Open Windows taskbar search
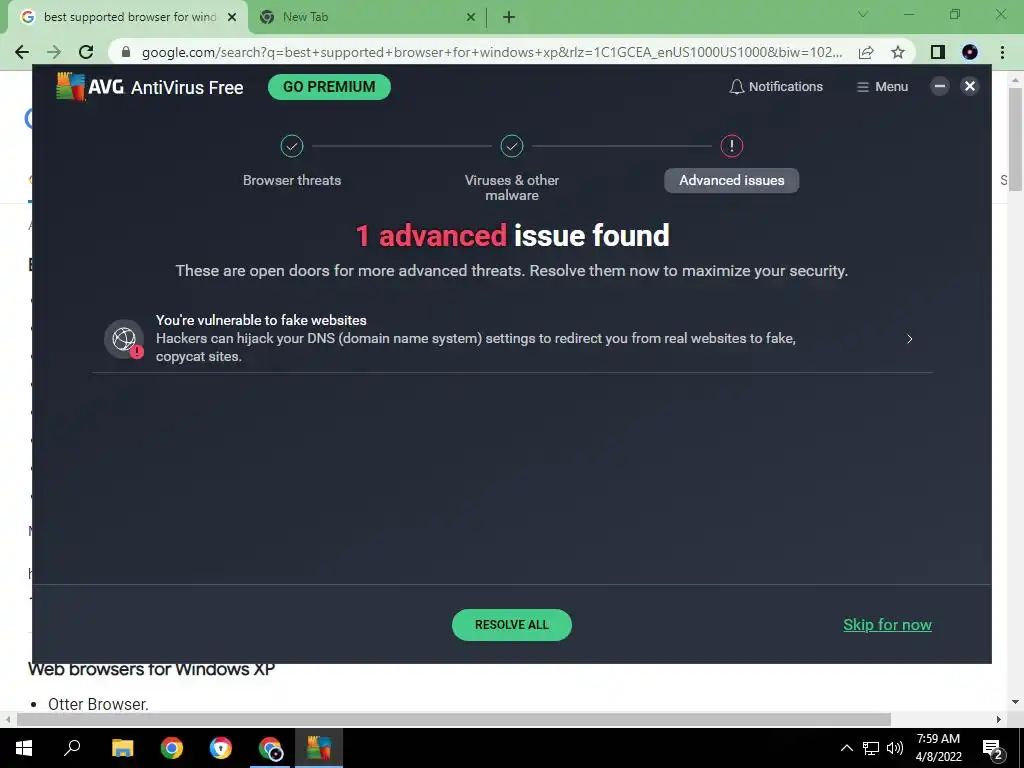Screen dimensions: 1024x768 point(72,748)
